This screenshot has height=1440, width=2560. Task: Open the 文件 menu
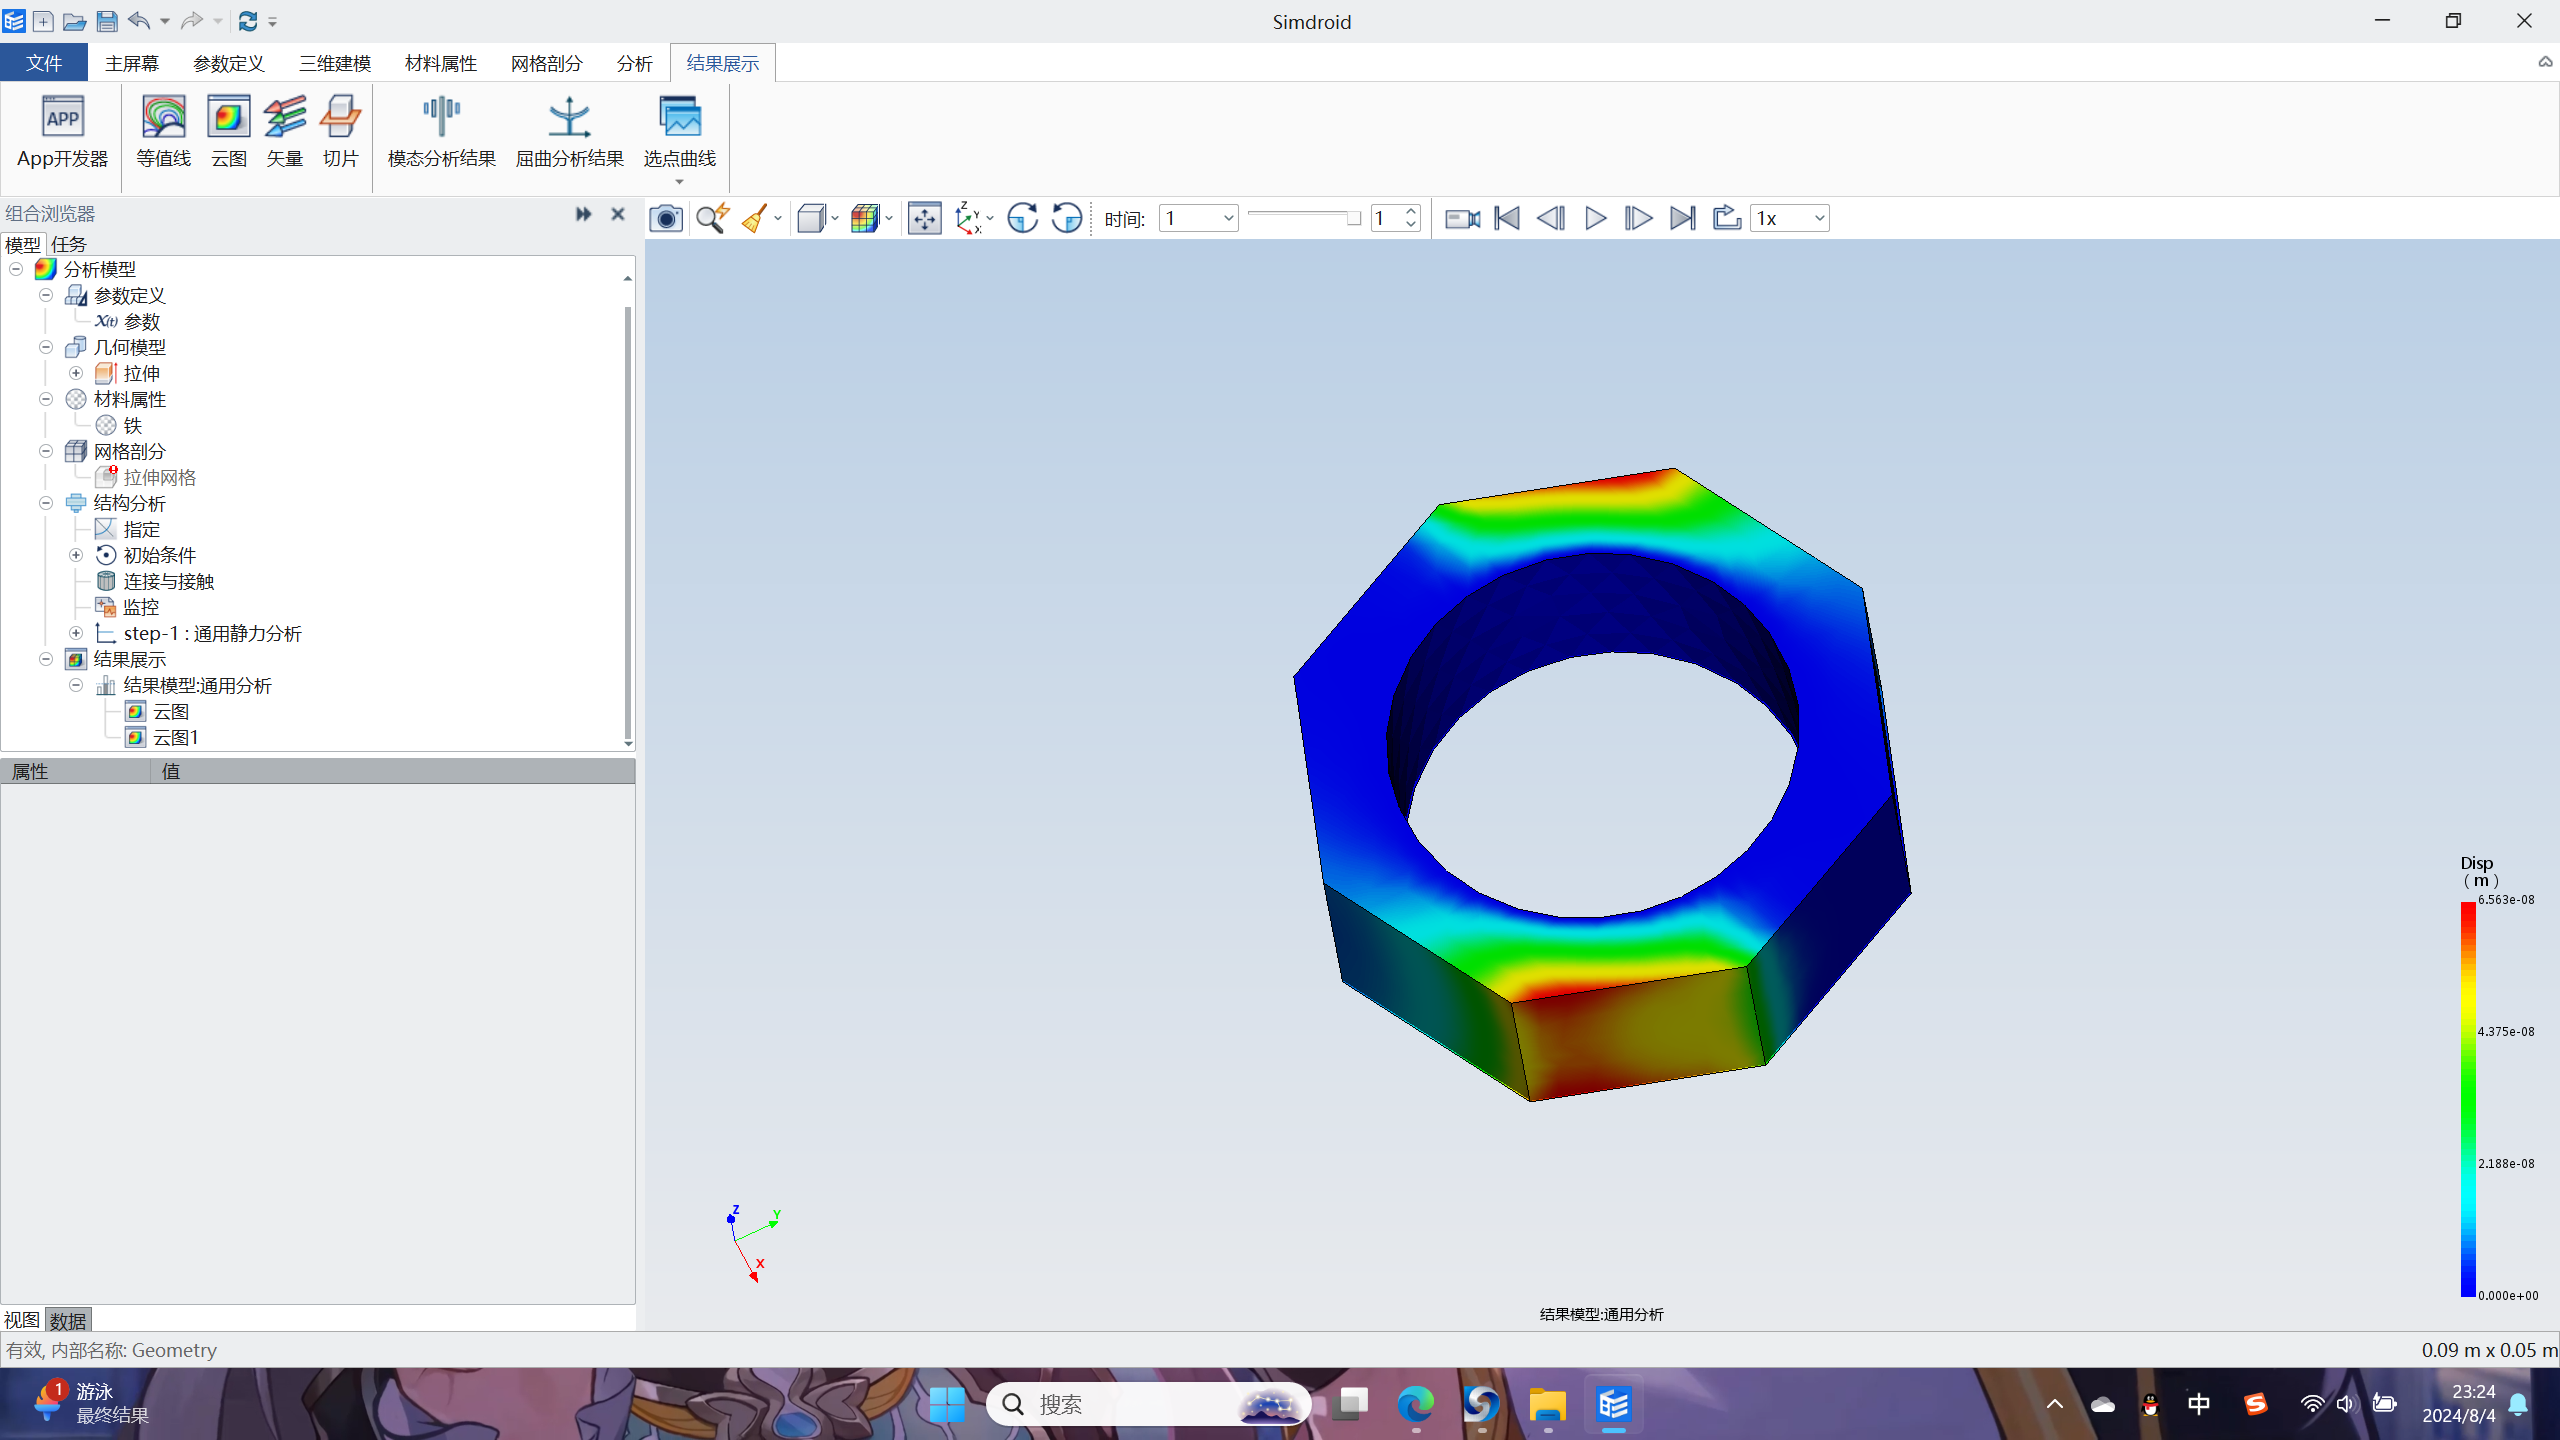44,63
